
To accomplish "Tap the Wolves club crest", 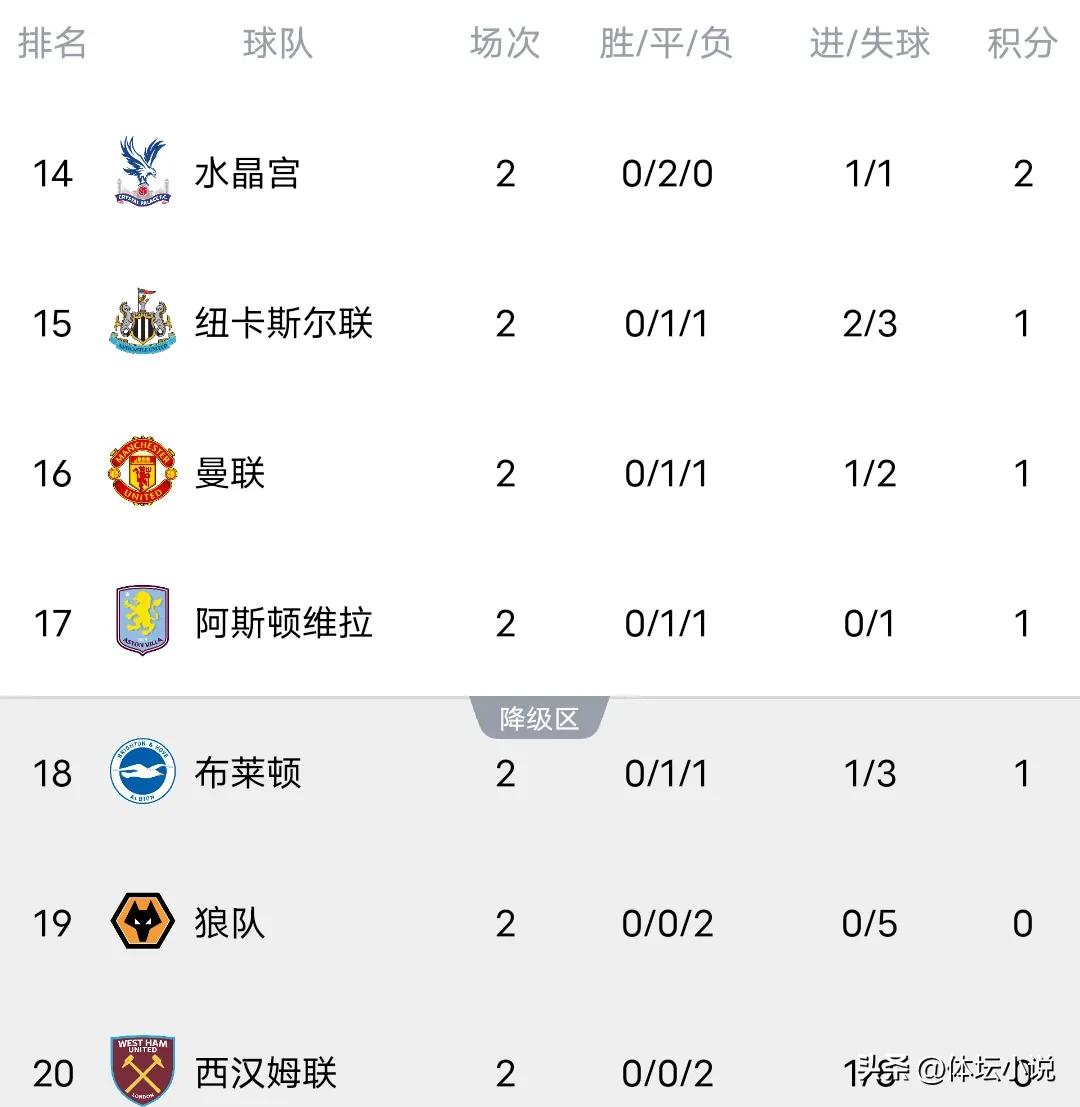I will coord(143,921).
